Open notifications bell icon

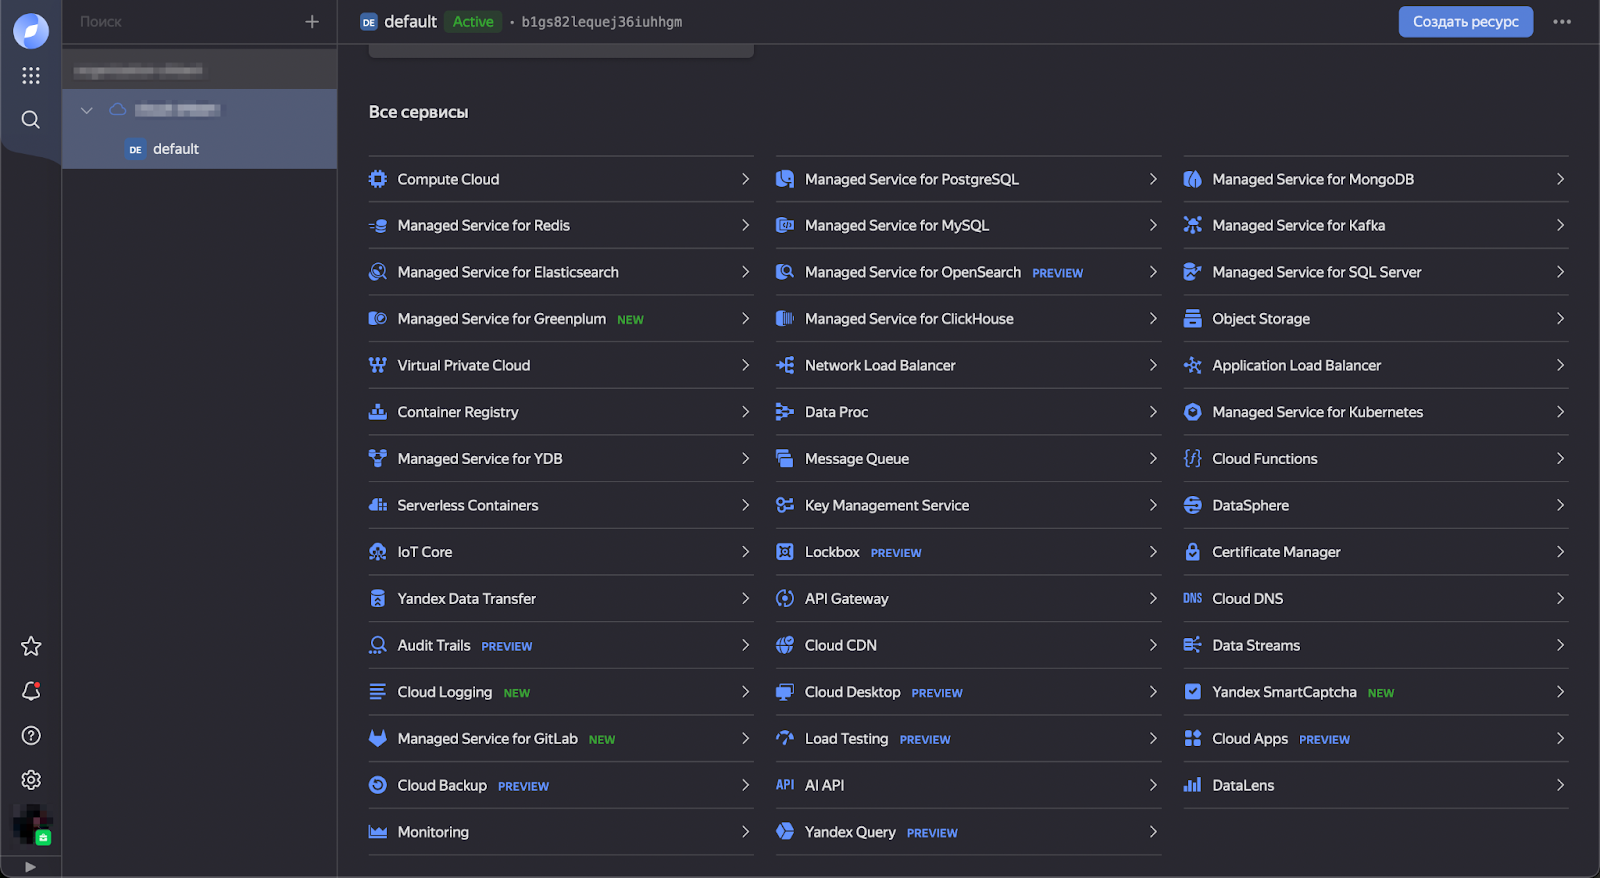tap(31, 691)
